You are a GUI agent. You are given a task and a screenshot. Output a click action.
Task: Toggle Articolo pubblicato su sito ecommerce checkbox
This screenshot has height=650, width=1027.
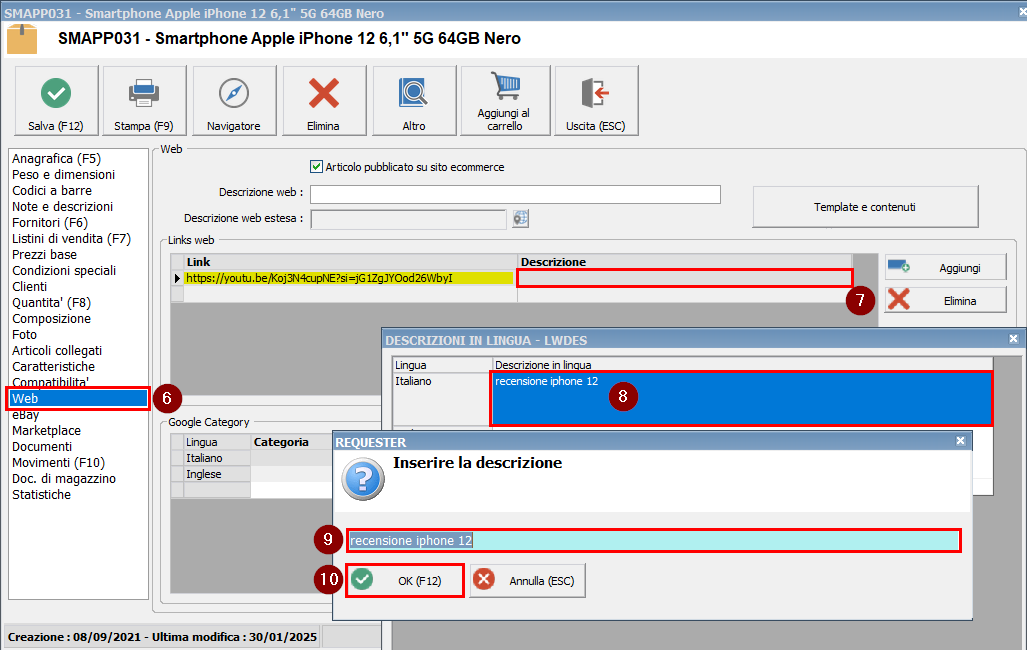point(316,167)
